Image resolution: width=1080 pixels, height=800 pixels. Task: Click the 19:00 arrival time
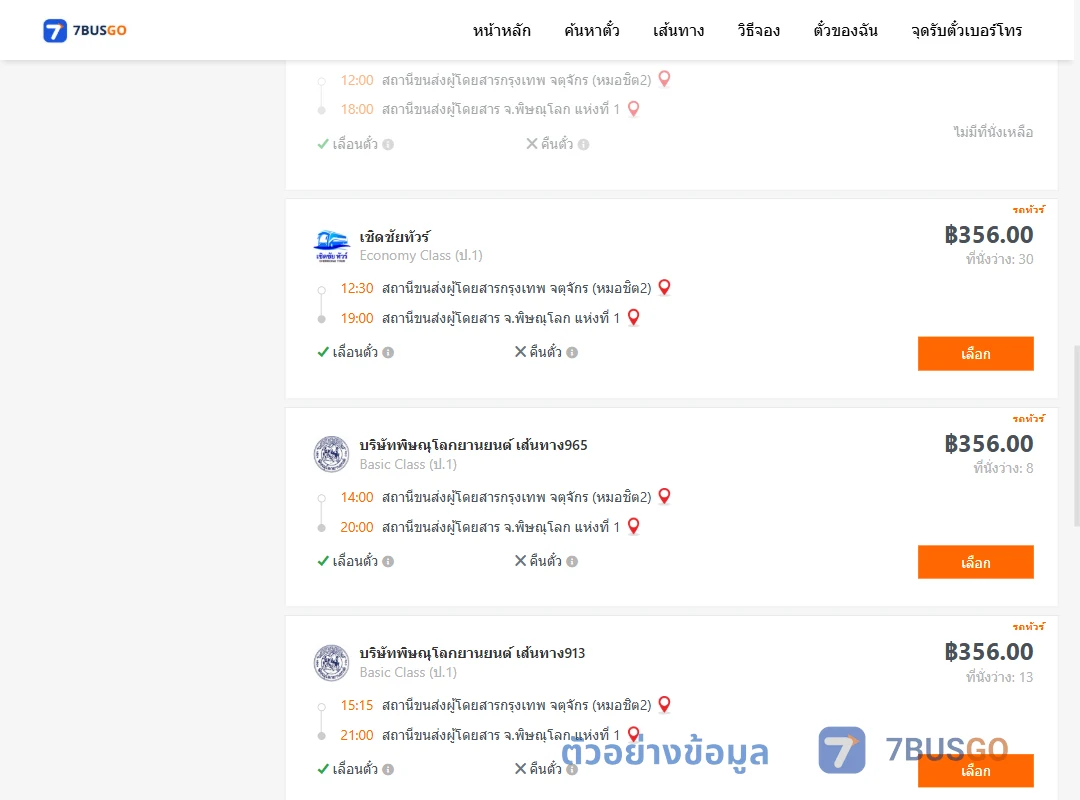tap(357, 318)
